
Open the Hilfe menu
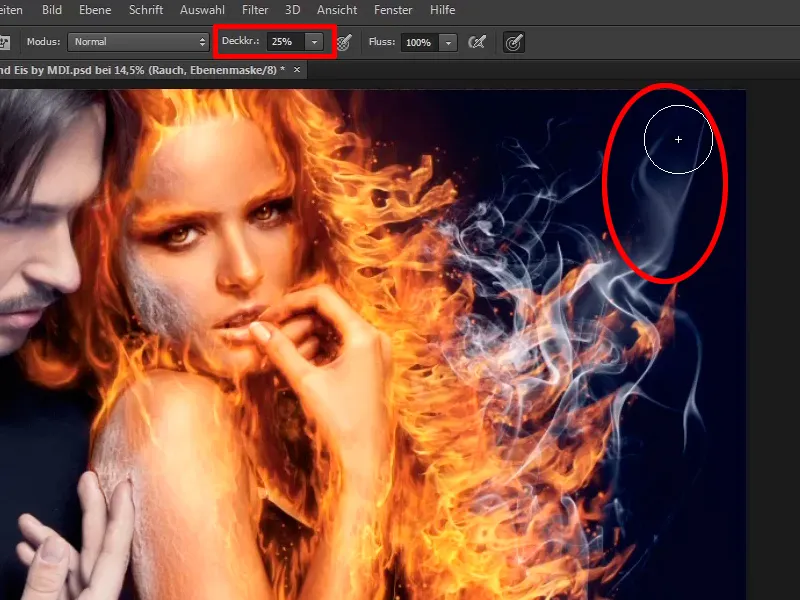(442, 10)
